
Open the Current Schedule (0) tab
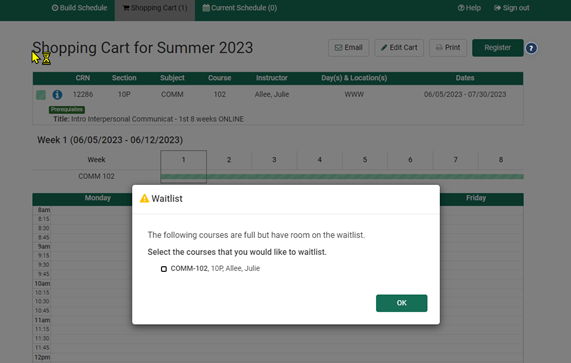click(240, 8)
